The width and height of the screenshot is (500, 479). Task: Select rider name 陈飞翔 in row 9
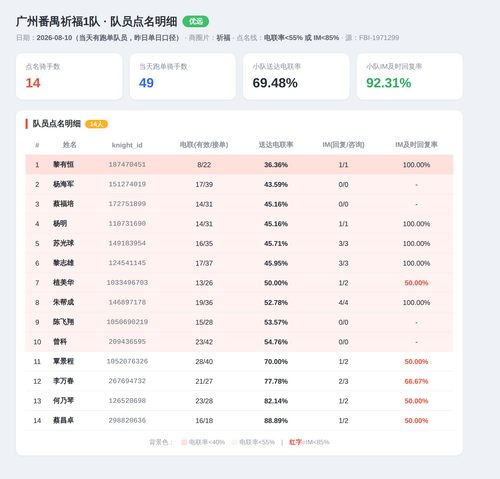[63, 322]
